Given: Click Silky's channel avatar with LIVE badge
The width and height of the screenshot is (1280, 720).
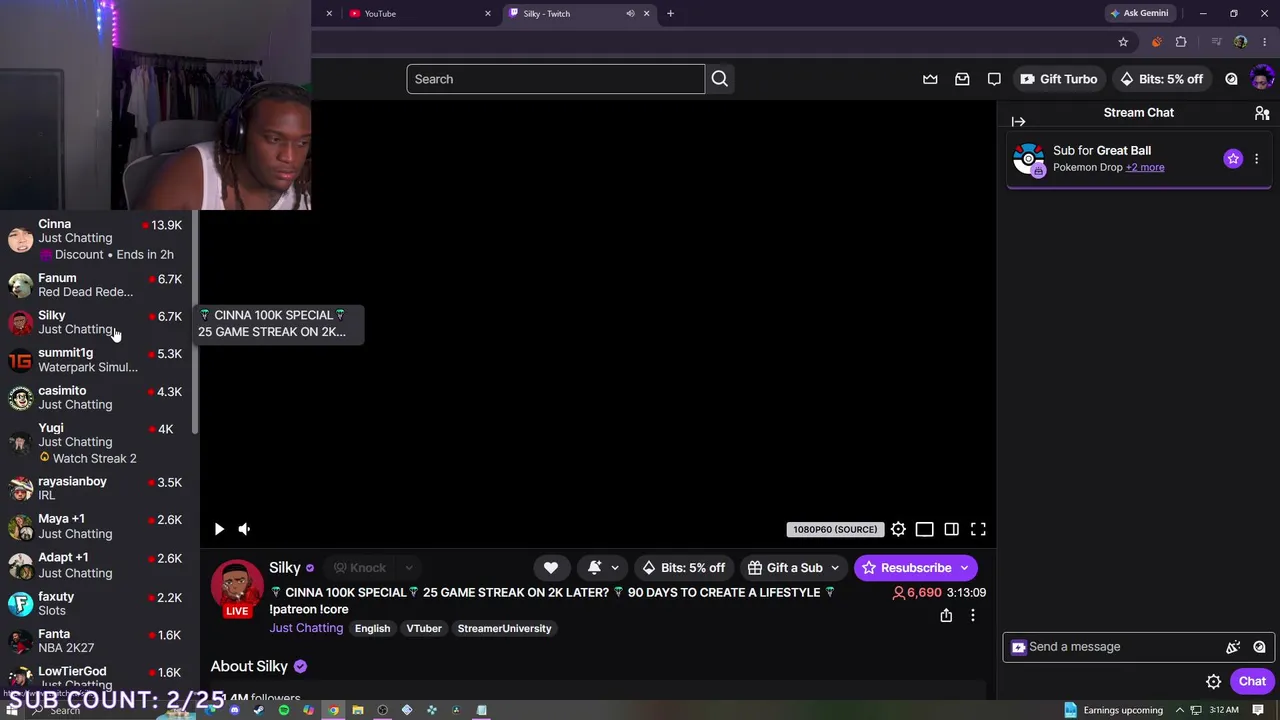Looking at the screenshot, I should pyautogui.click(x=237, y=588).
